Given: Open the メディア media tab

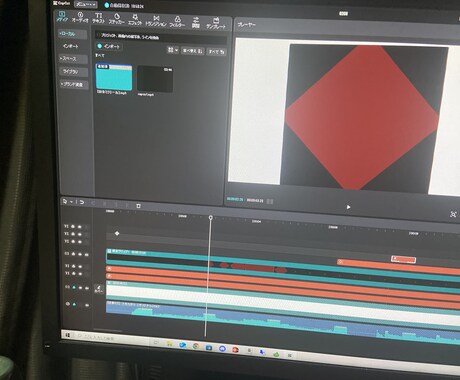Looking at the screenshot, I should click(x=62, y=16).
